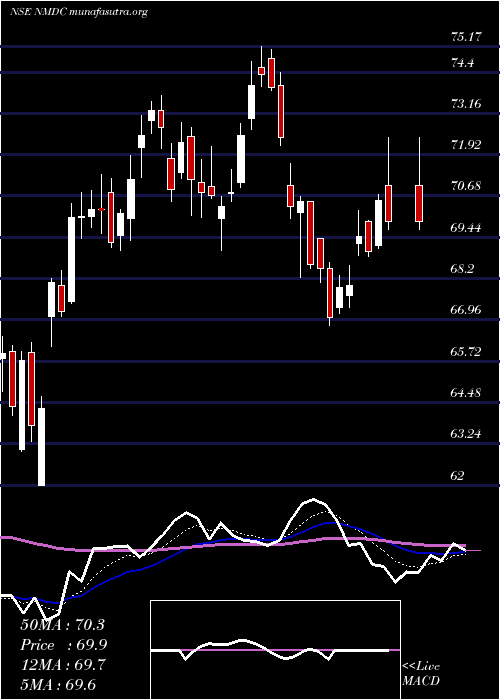Click the Price : 69.9 readout

63,645
